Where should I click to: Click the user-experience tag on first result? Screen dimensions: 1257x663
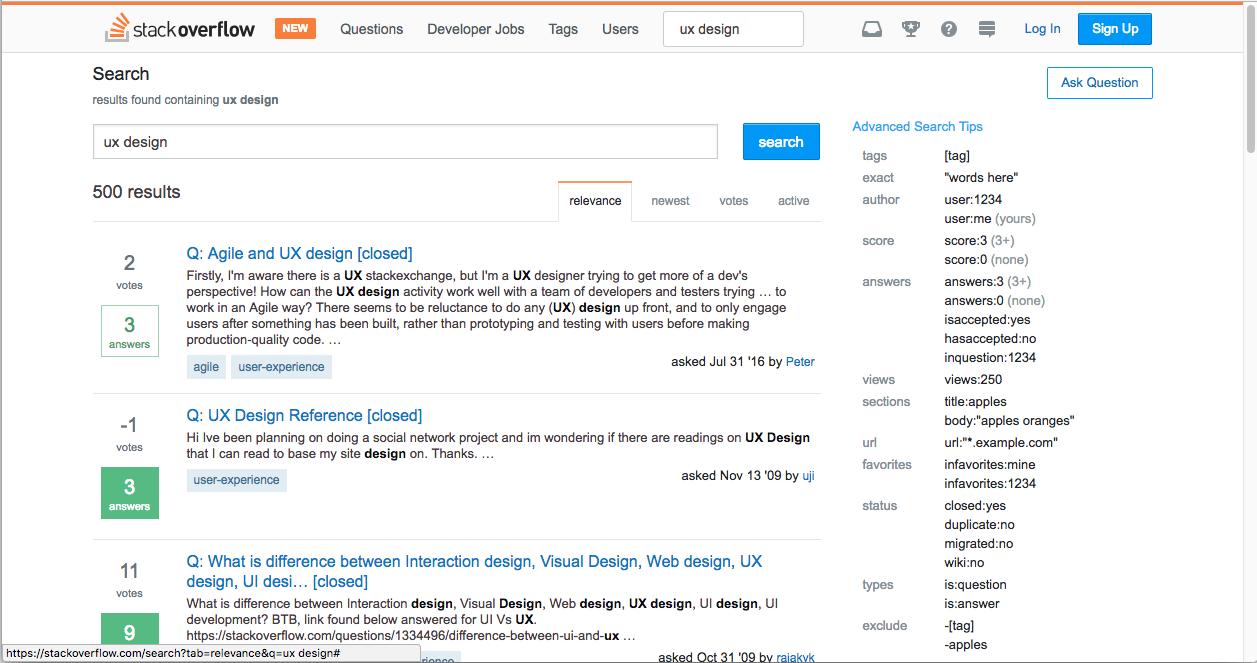click(x=281, y=367)
